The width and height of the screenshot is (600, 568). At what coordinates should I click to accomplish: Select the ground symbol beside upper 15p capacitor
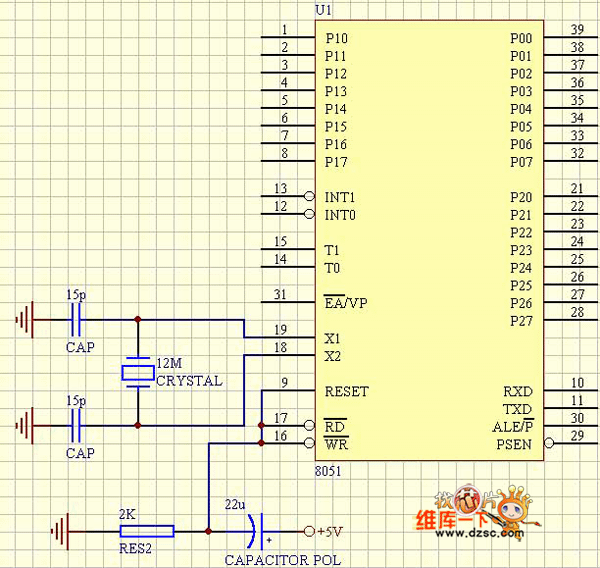click(x=24, y=320)
